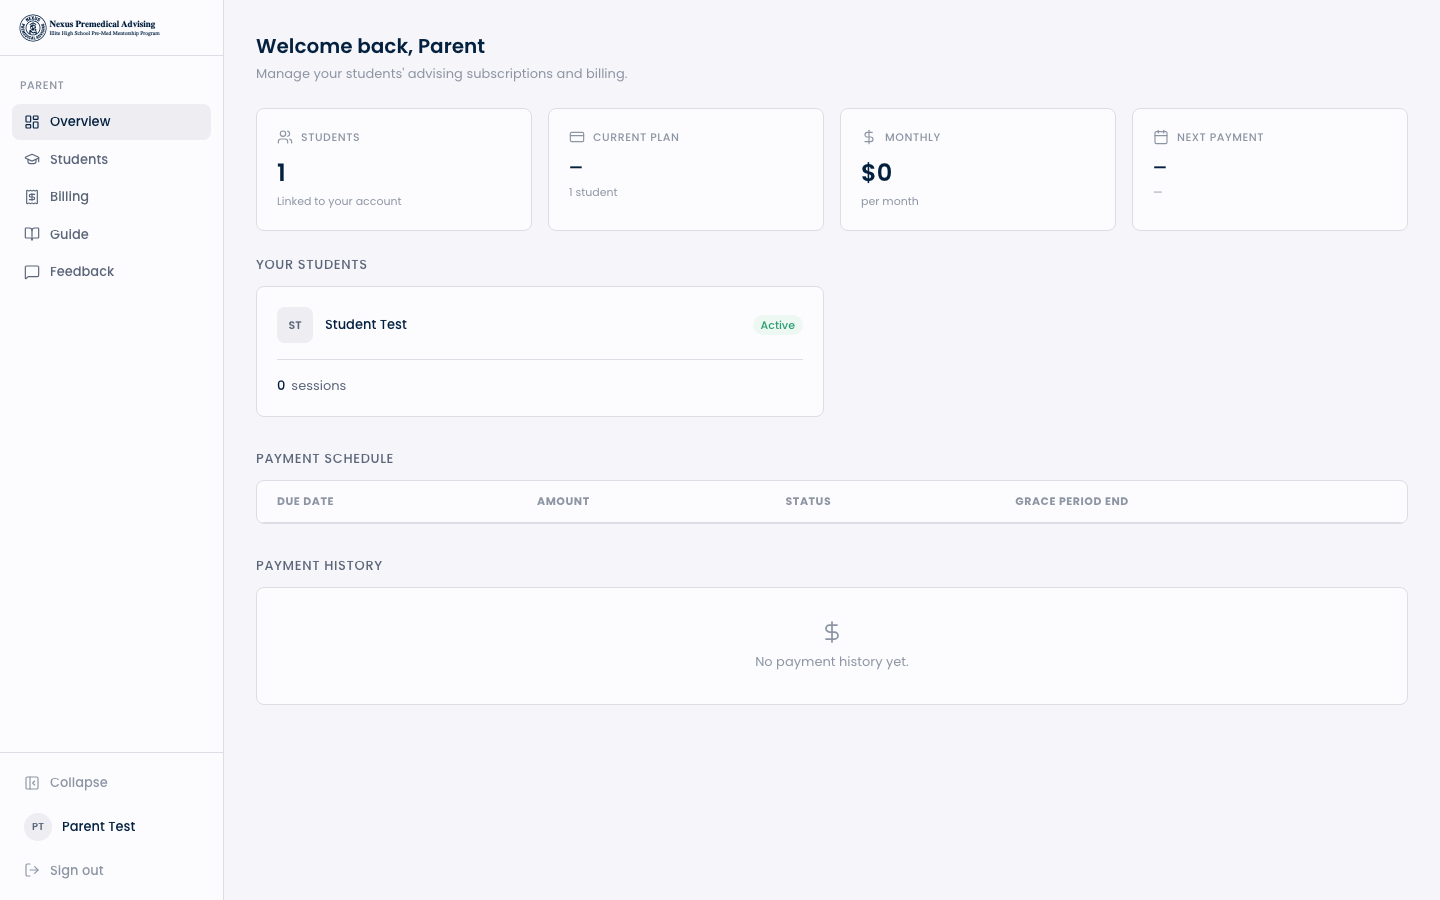Go to the Billing page
Screen dimensions: 1440x900
point(69,197)
